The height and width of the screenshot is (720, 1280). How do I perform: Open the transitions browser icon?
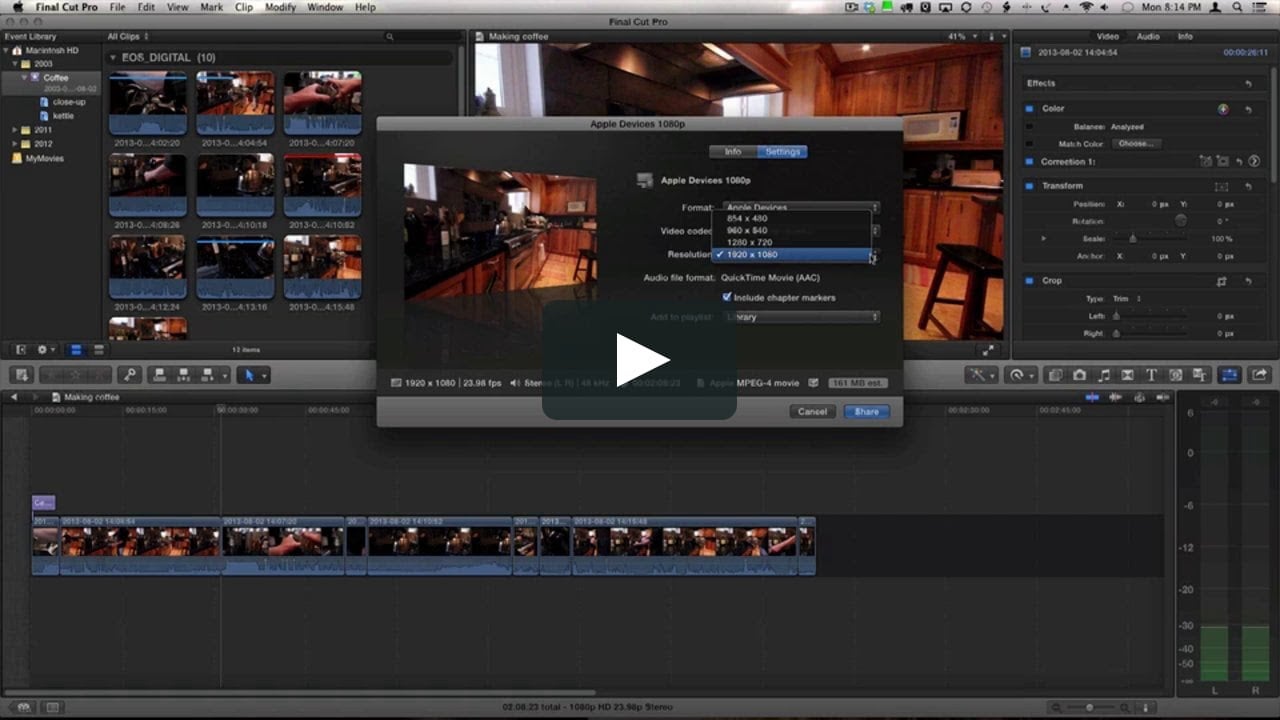[x=1128, y=375]
